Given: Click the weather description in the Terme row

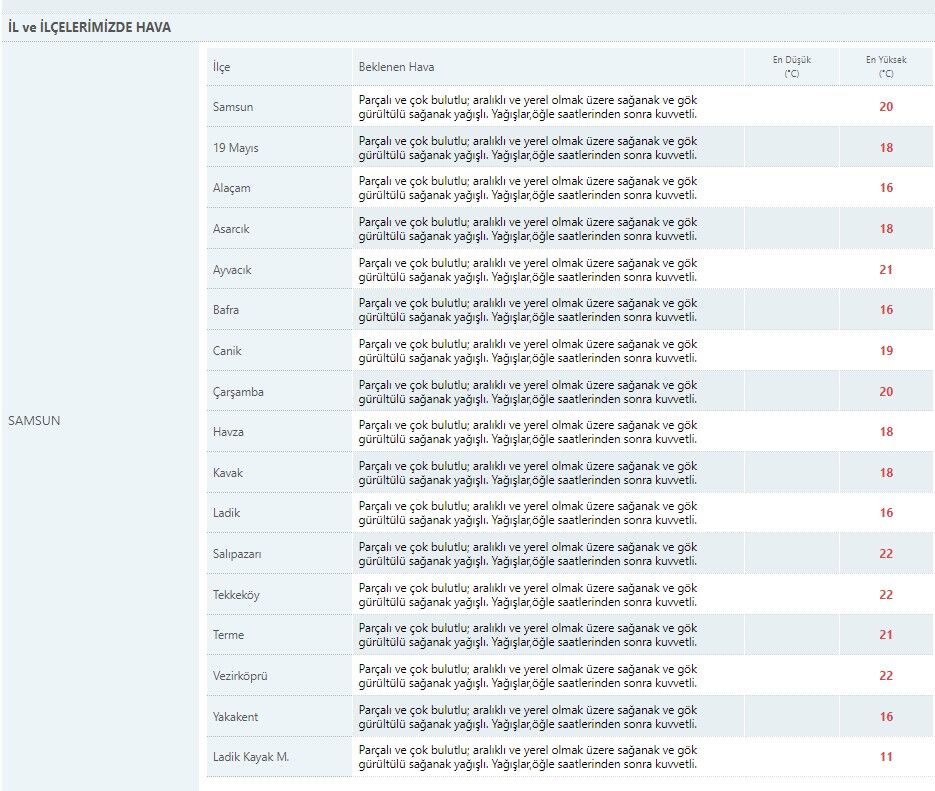Looking at the screenshot, I should tap(528, 635).
